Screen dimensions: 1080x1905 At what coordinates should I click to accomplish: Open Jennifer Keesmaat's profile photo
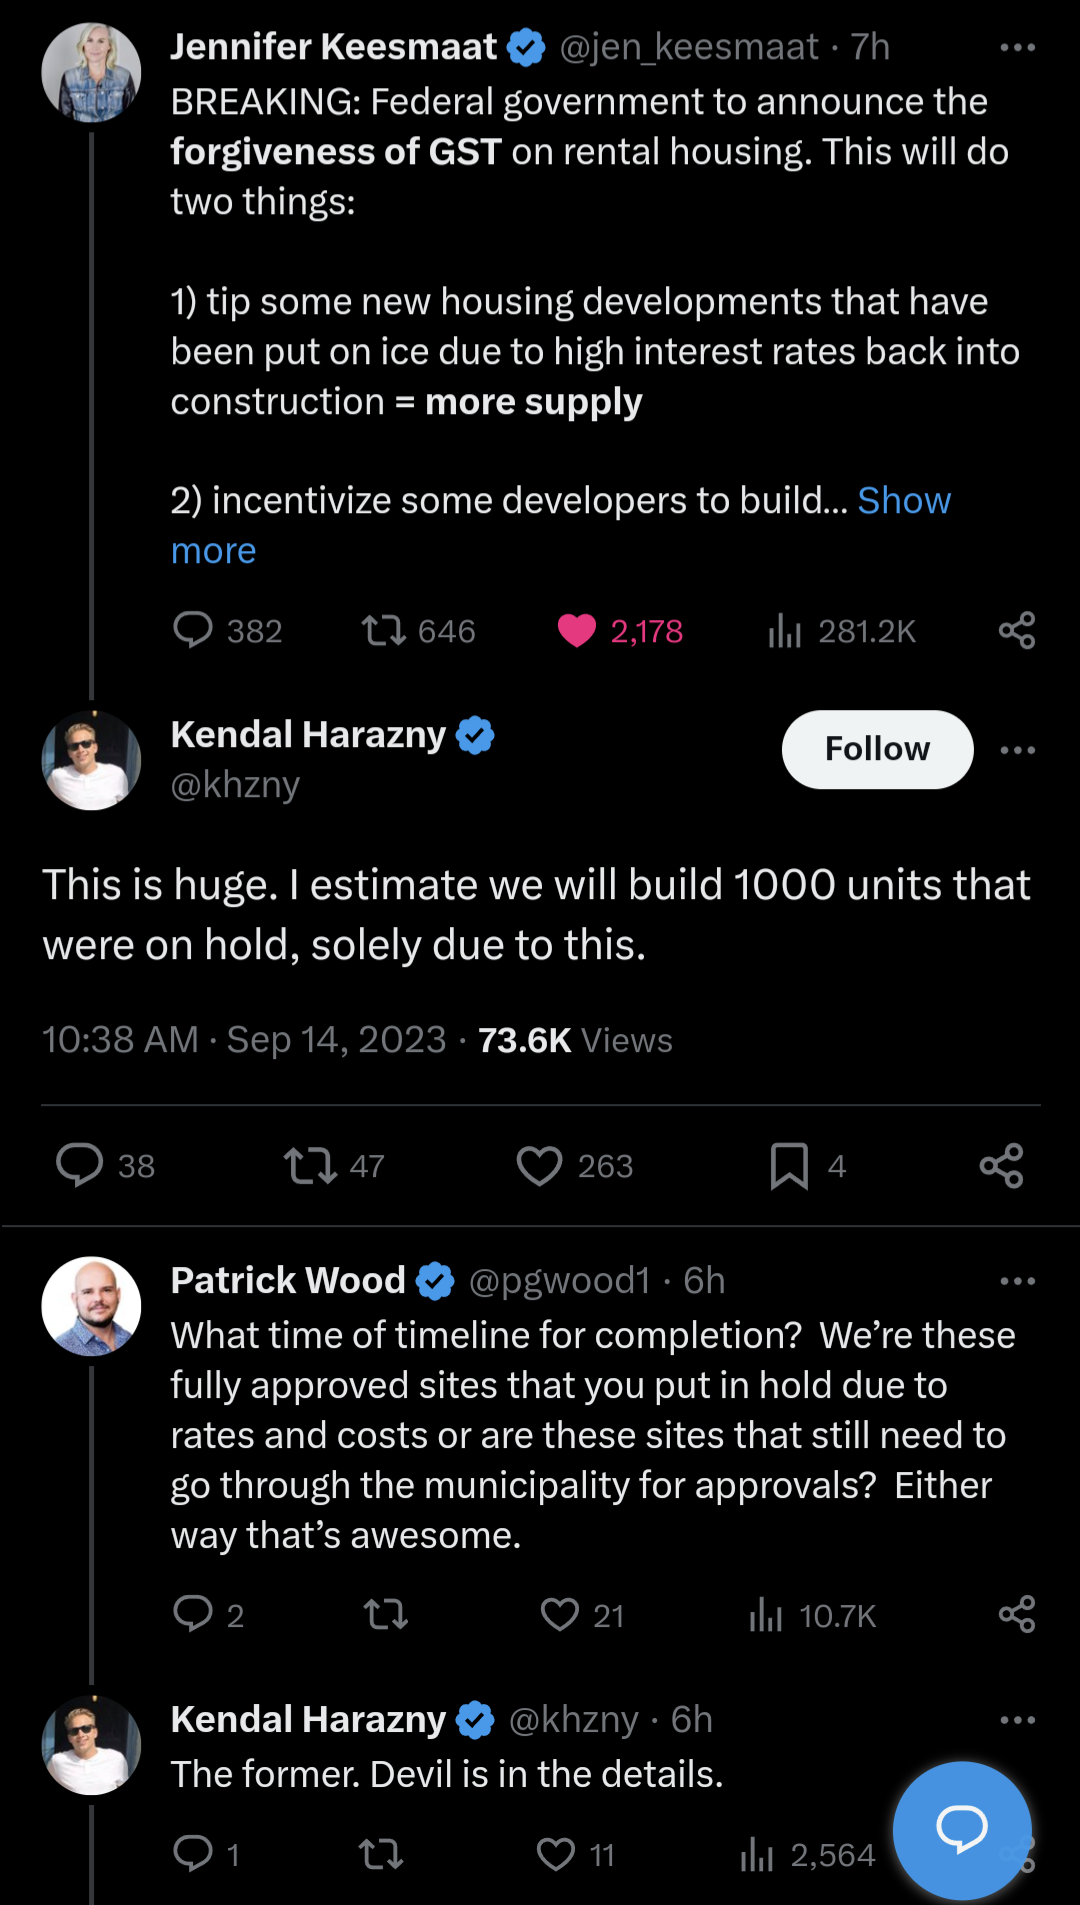[91, 73]
